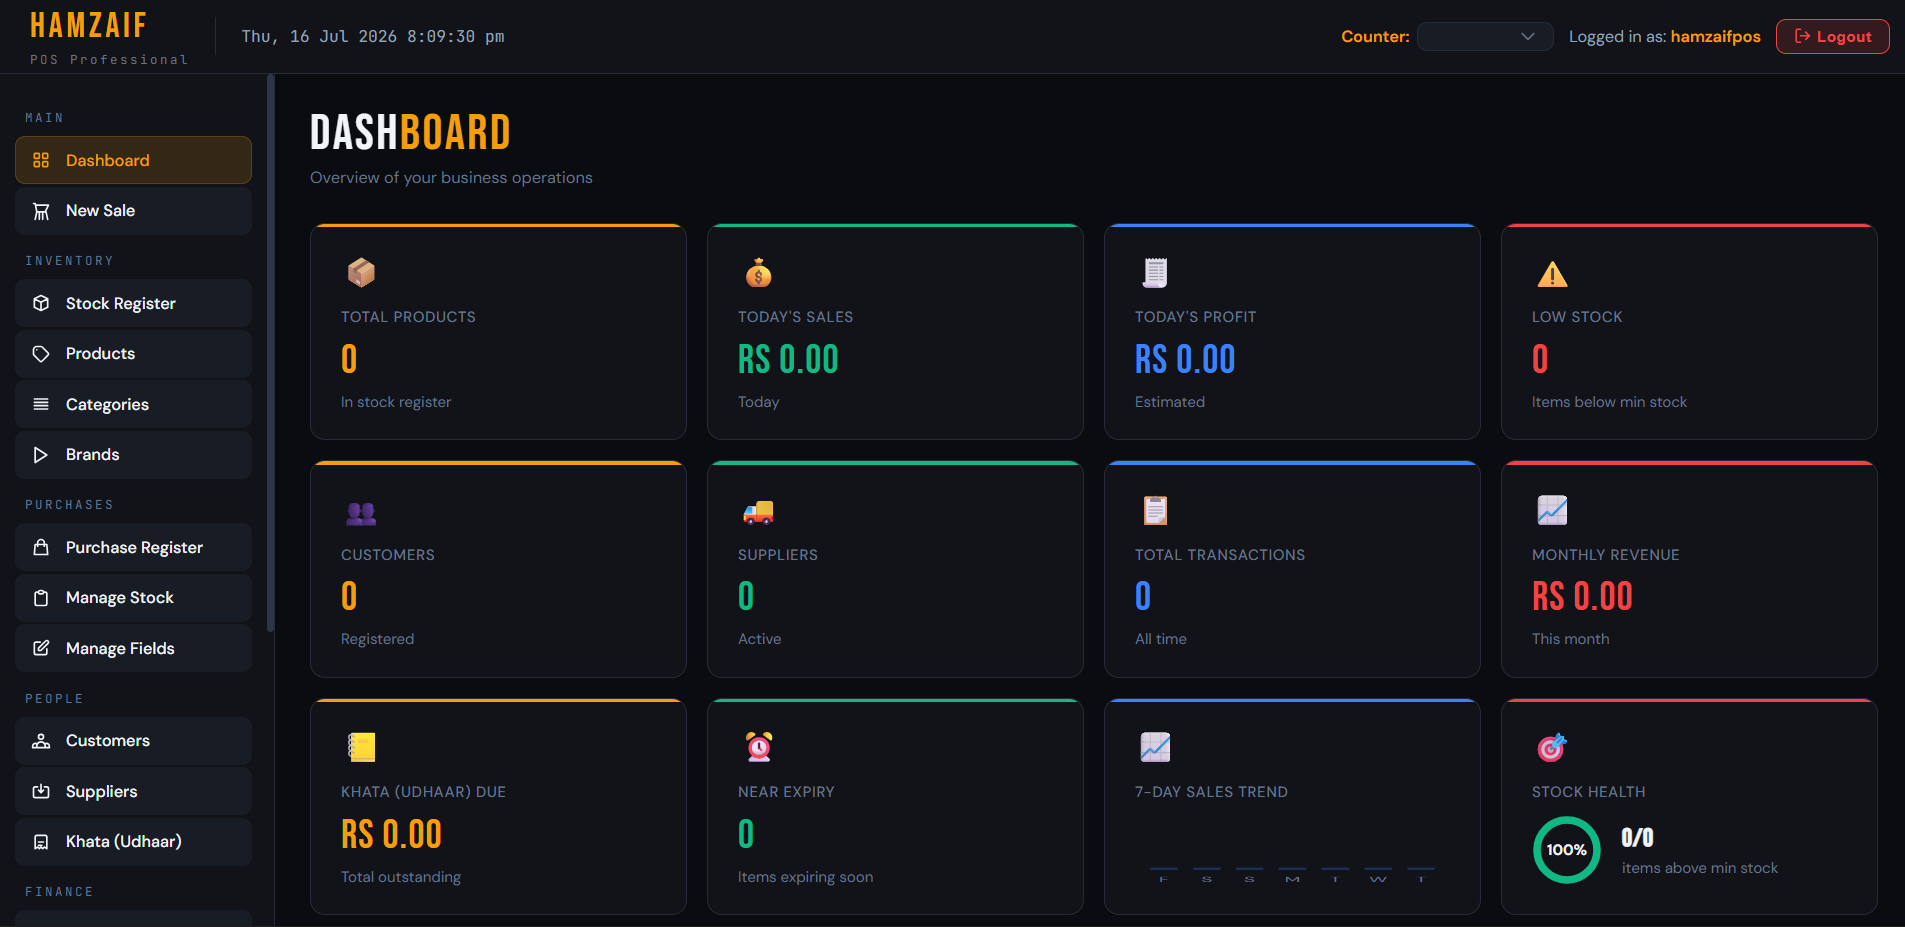Select the Today's Sales card
The height and width of the screenshot is (927, 1905).
(x=895, y=332)
